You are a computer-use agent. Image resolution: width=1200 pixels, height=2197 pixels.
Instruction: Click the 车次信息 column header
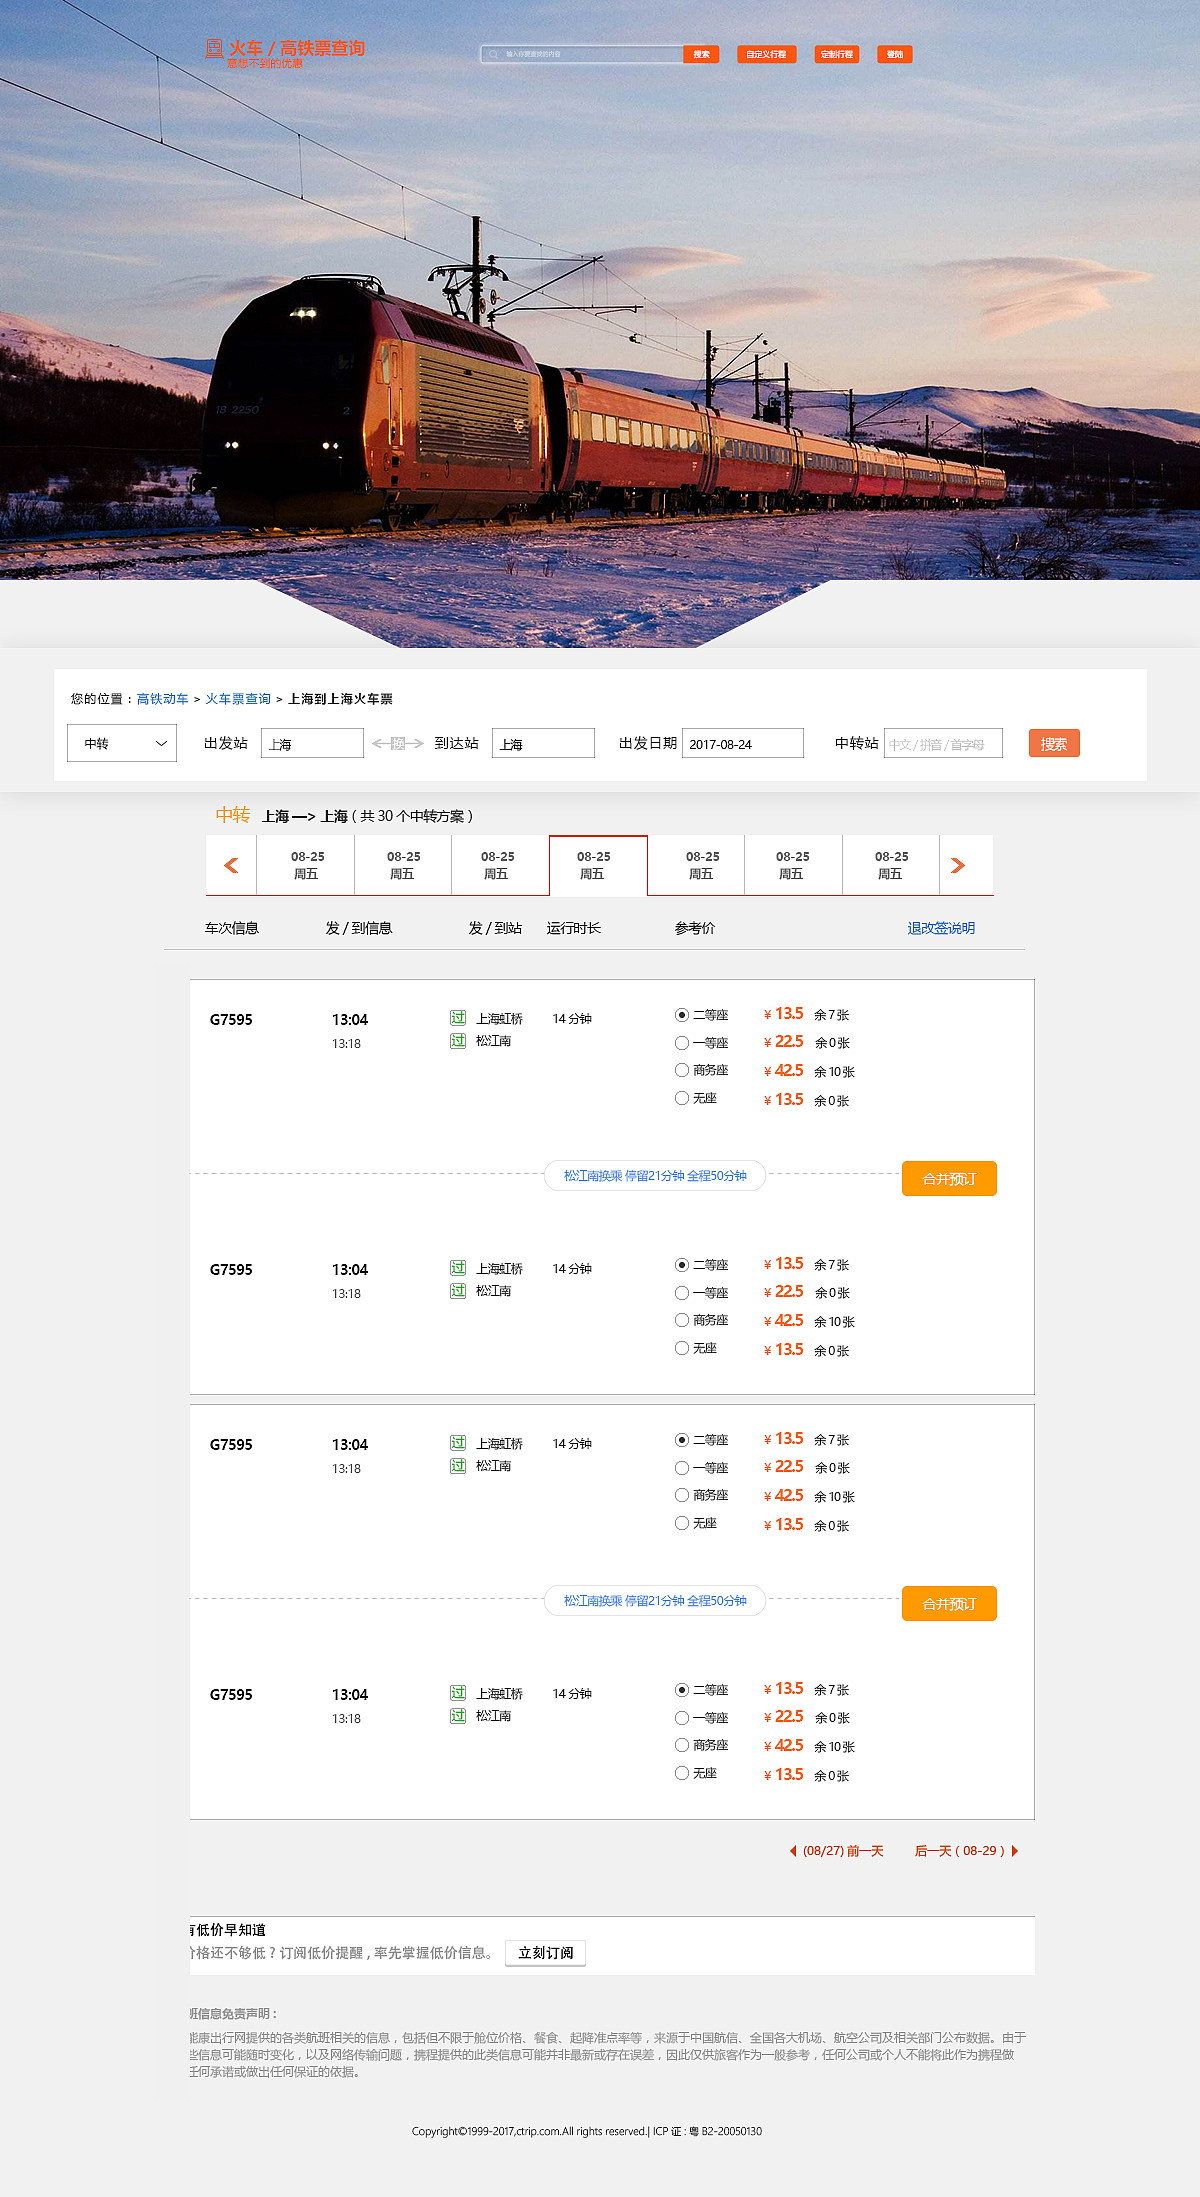(x=232, y=928)
